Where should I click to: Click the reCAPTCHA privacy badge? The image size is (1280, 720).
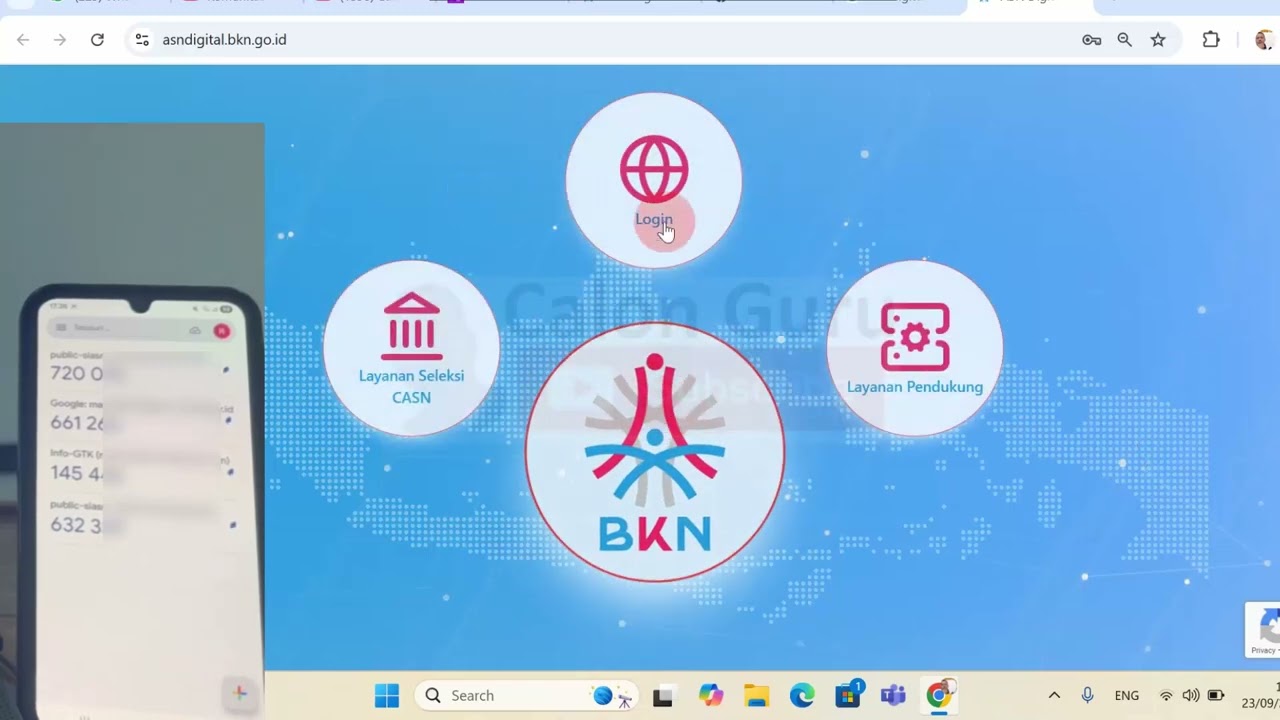pyautogui.click(x=1263, y=630)
